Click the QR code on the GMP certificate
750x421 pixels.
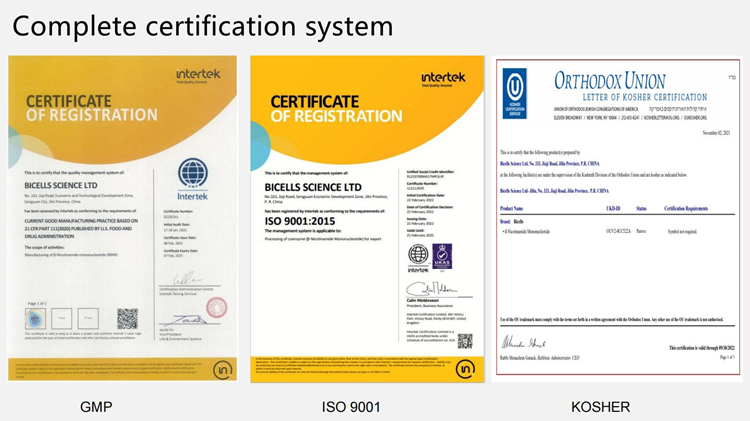(127, 319)
